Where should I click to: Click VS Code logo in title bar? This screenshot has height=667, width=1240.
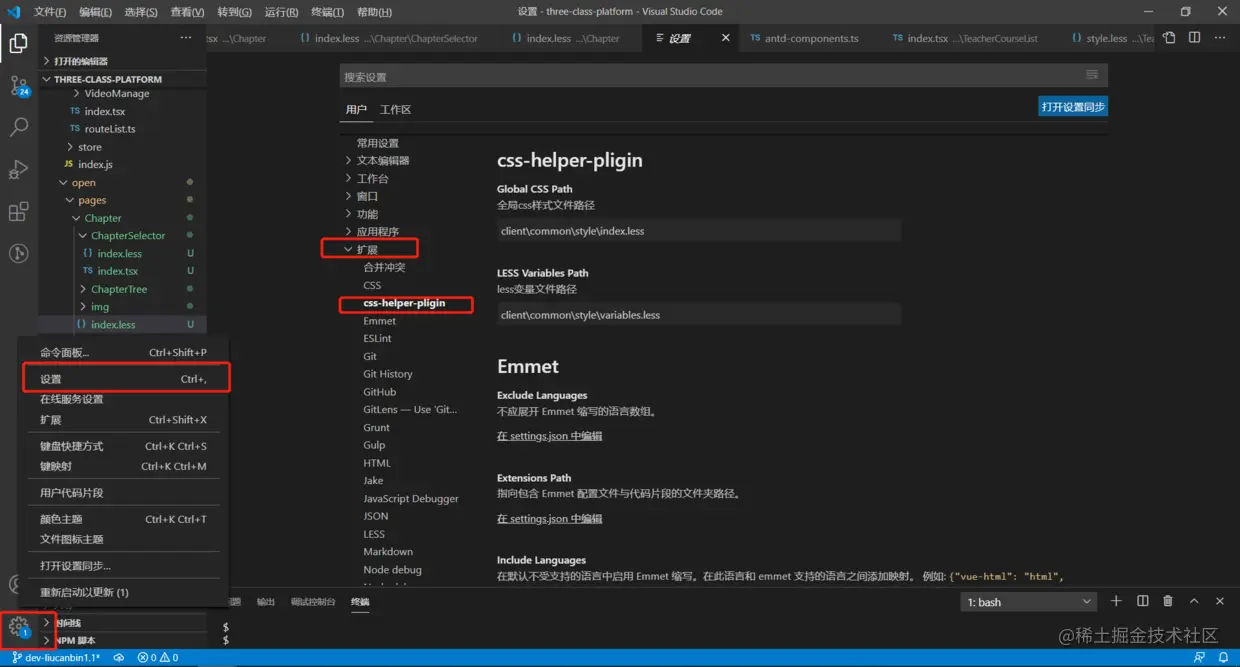[13, 12]
